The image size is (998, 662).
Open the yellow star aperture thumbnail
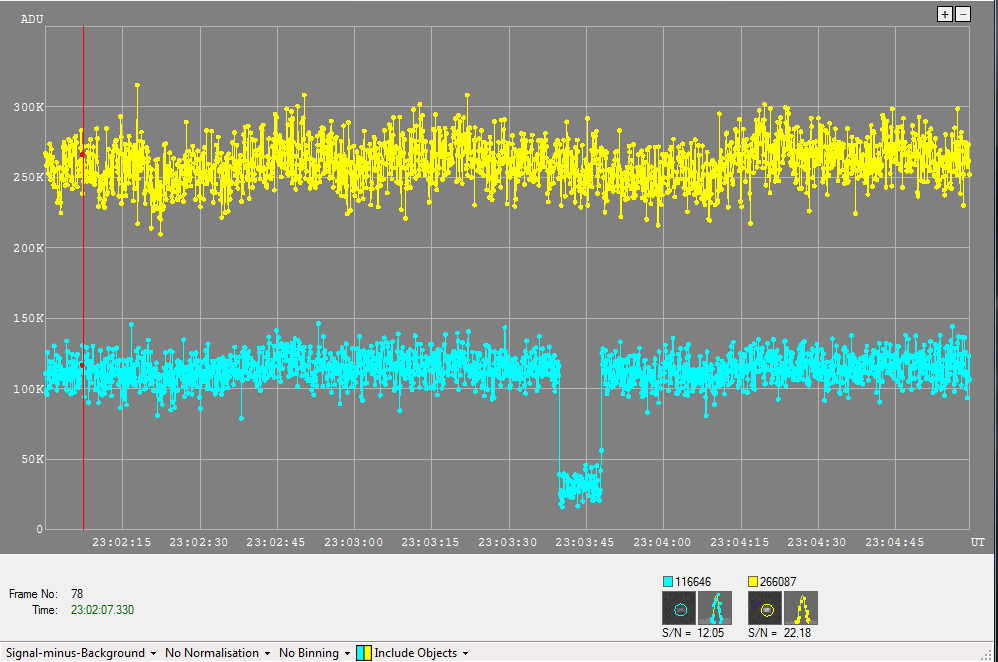(766, 608)
